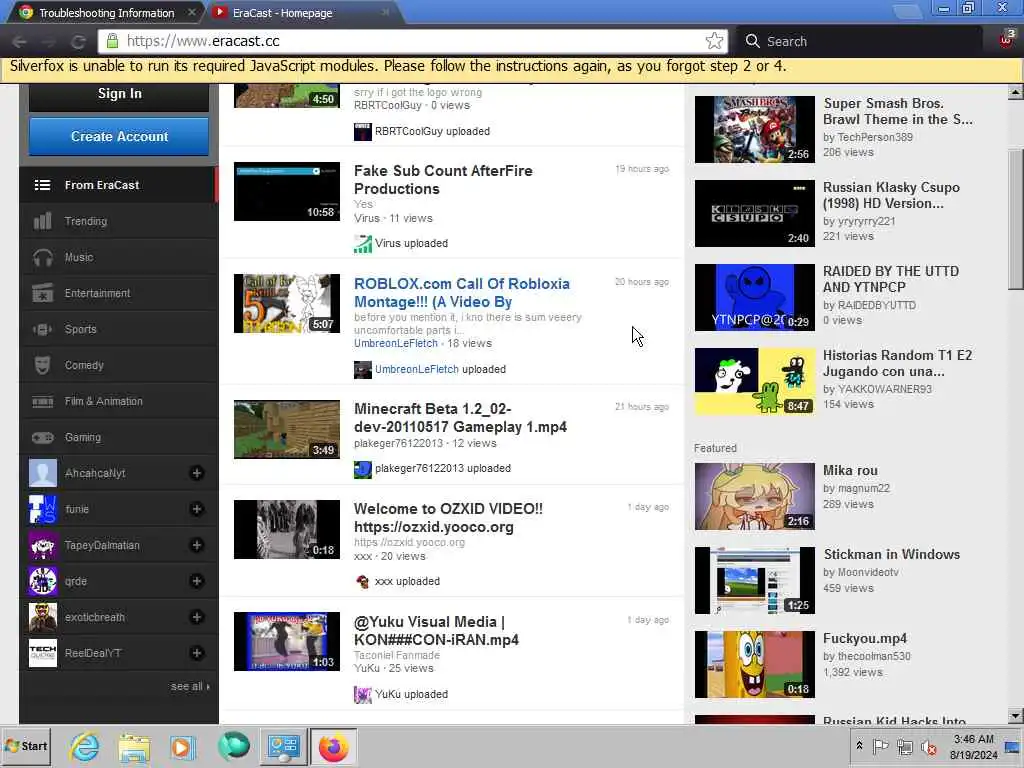Screen dimensions: 1024x768
Task: Open the 10:58 Fake Sub Count thumbnail
Action: [x=287, y=191]
